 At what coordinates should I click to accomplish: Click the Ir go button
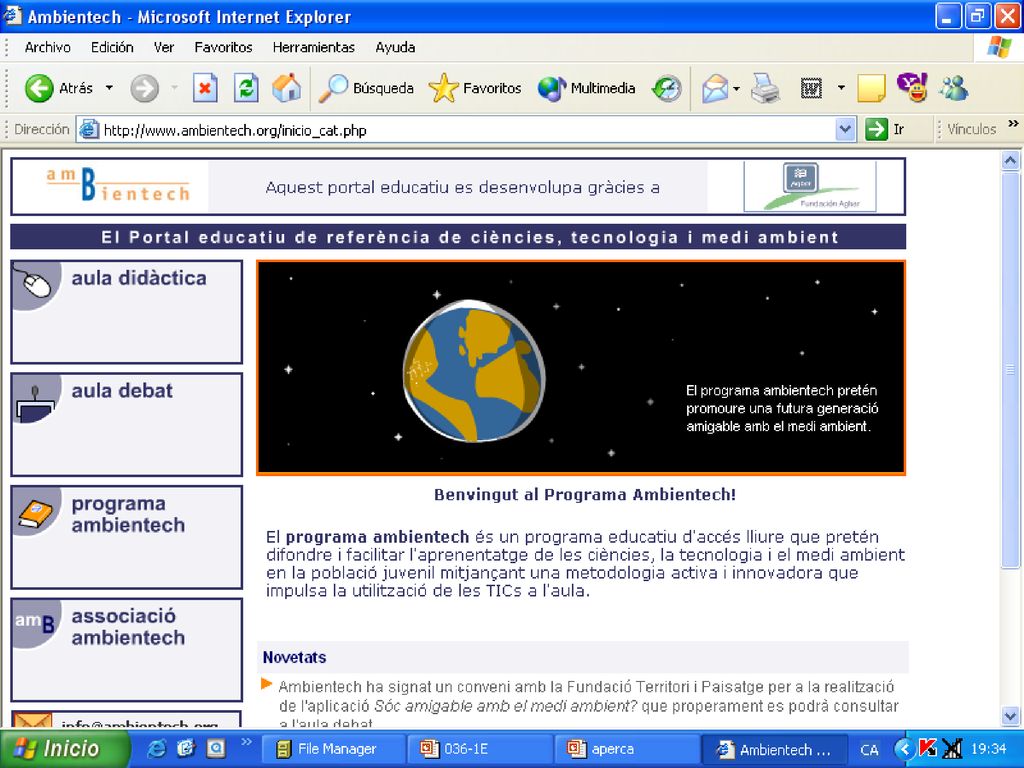(886, 129)
